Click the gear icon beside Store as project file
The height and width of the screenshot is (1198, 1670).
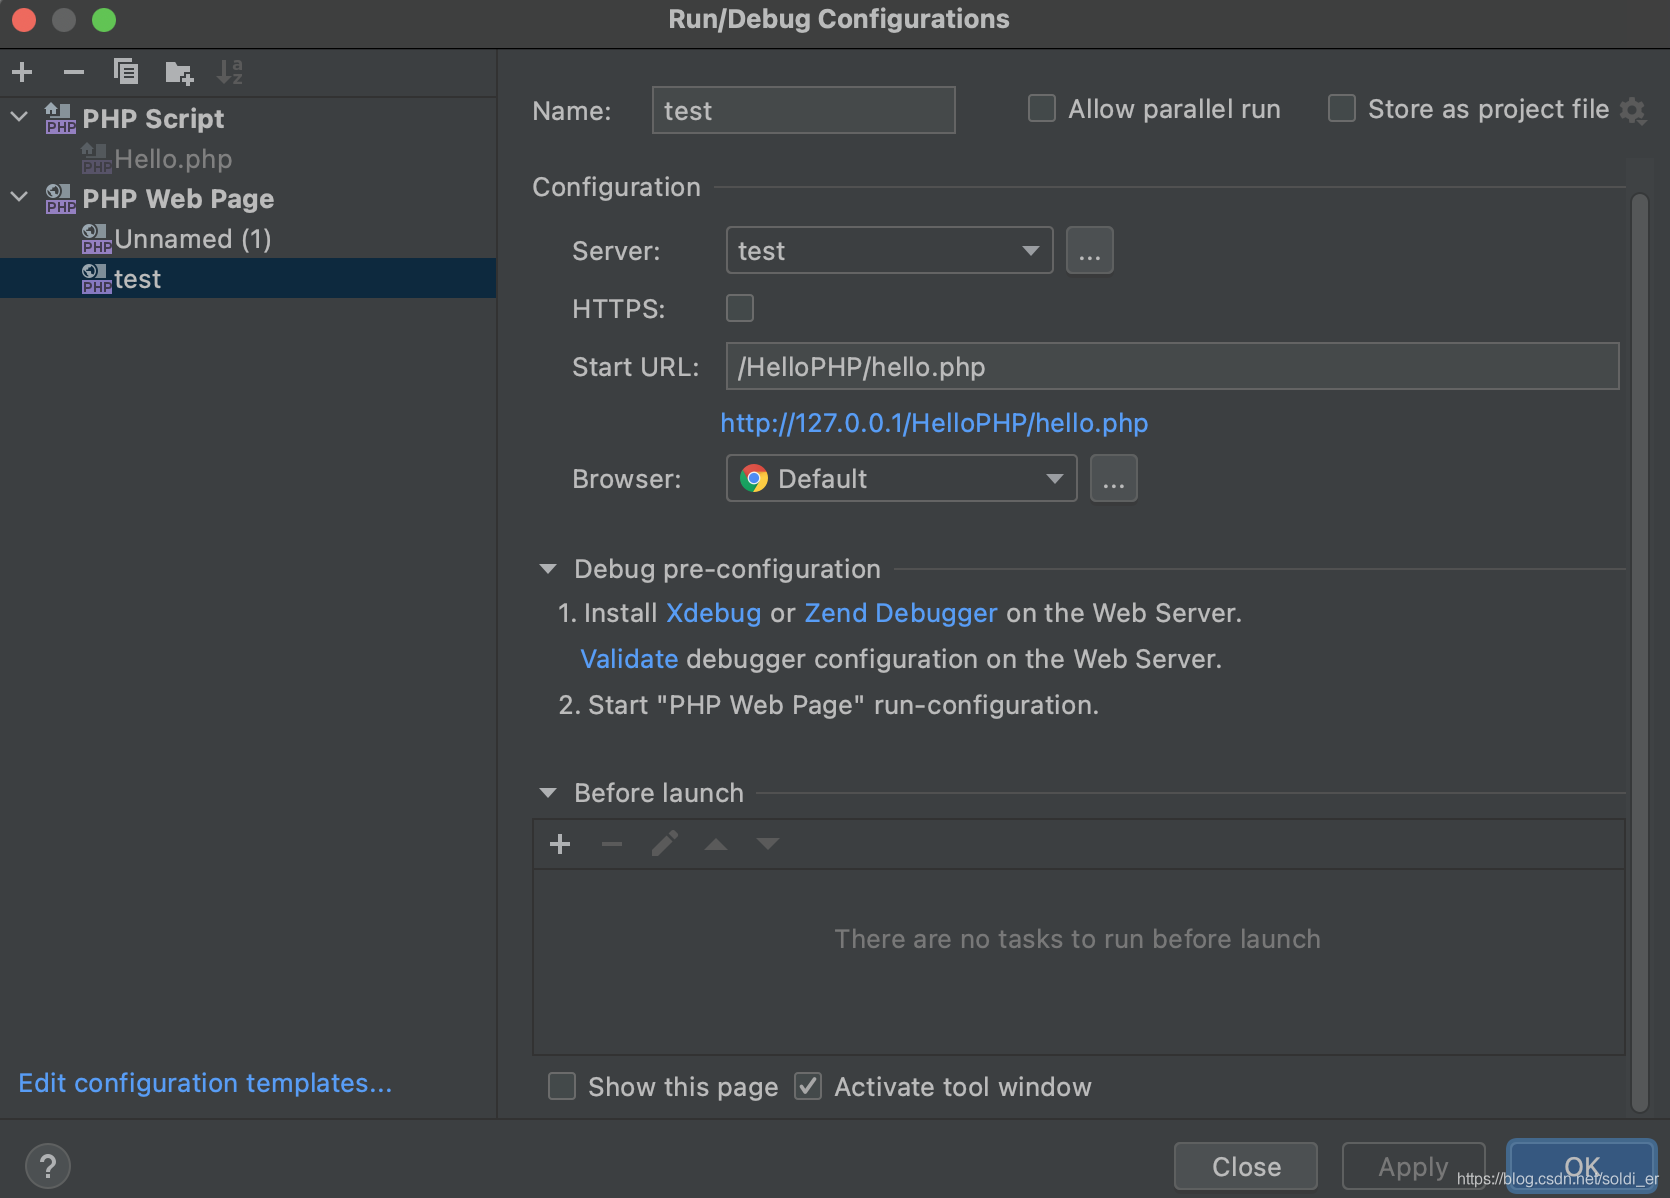[x=1633, y=110]
